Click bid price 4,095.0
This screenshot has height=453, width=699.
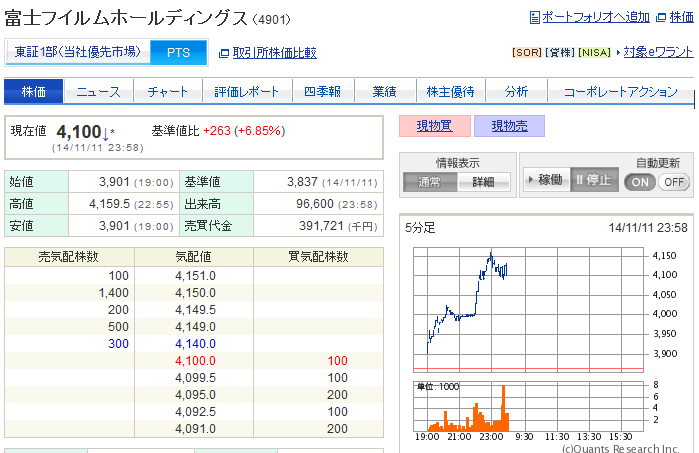click(x=195, y=395)
